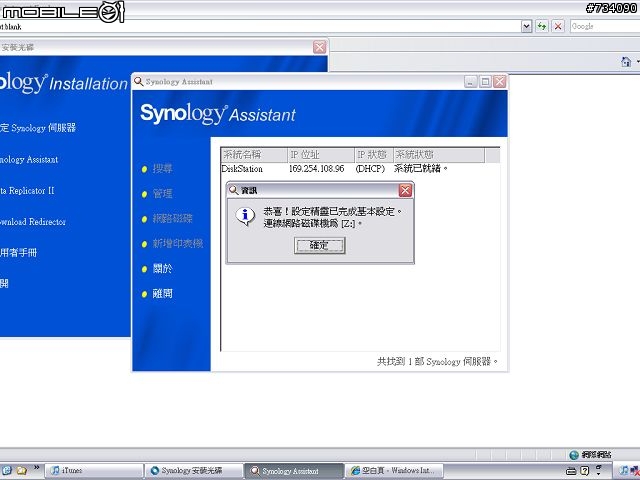Select the DiskStation row name
This screenshot has width=640, height=480.
(x=242, y=169)
